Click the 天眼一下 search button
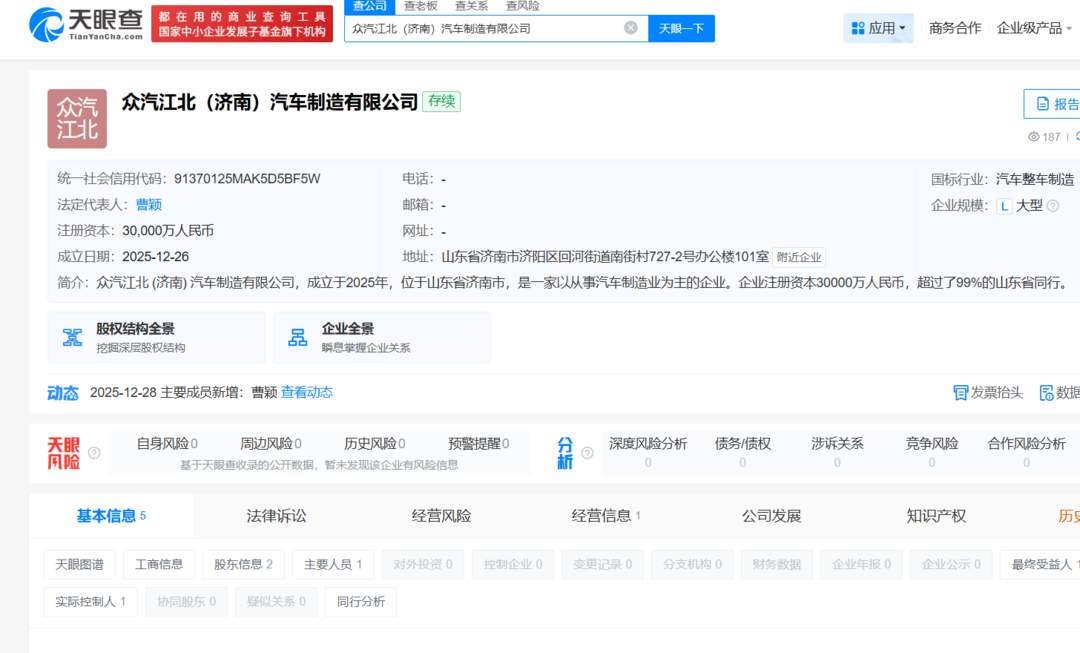This screenshot has height=653, width=1080. tap(681, 28)
